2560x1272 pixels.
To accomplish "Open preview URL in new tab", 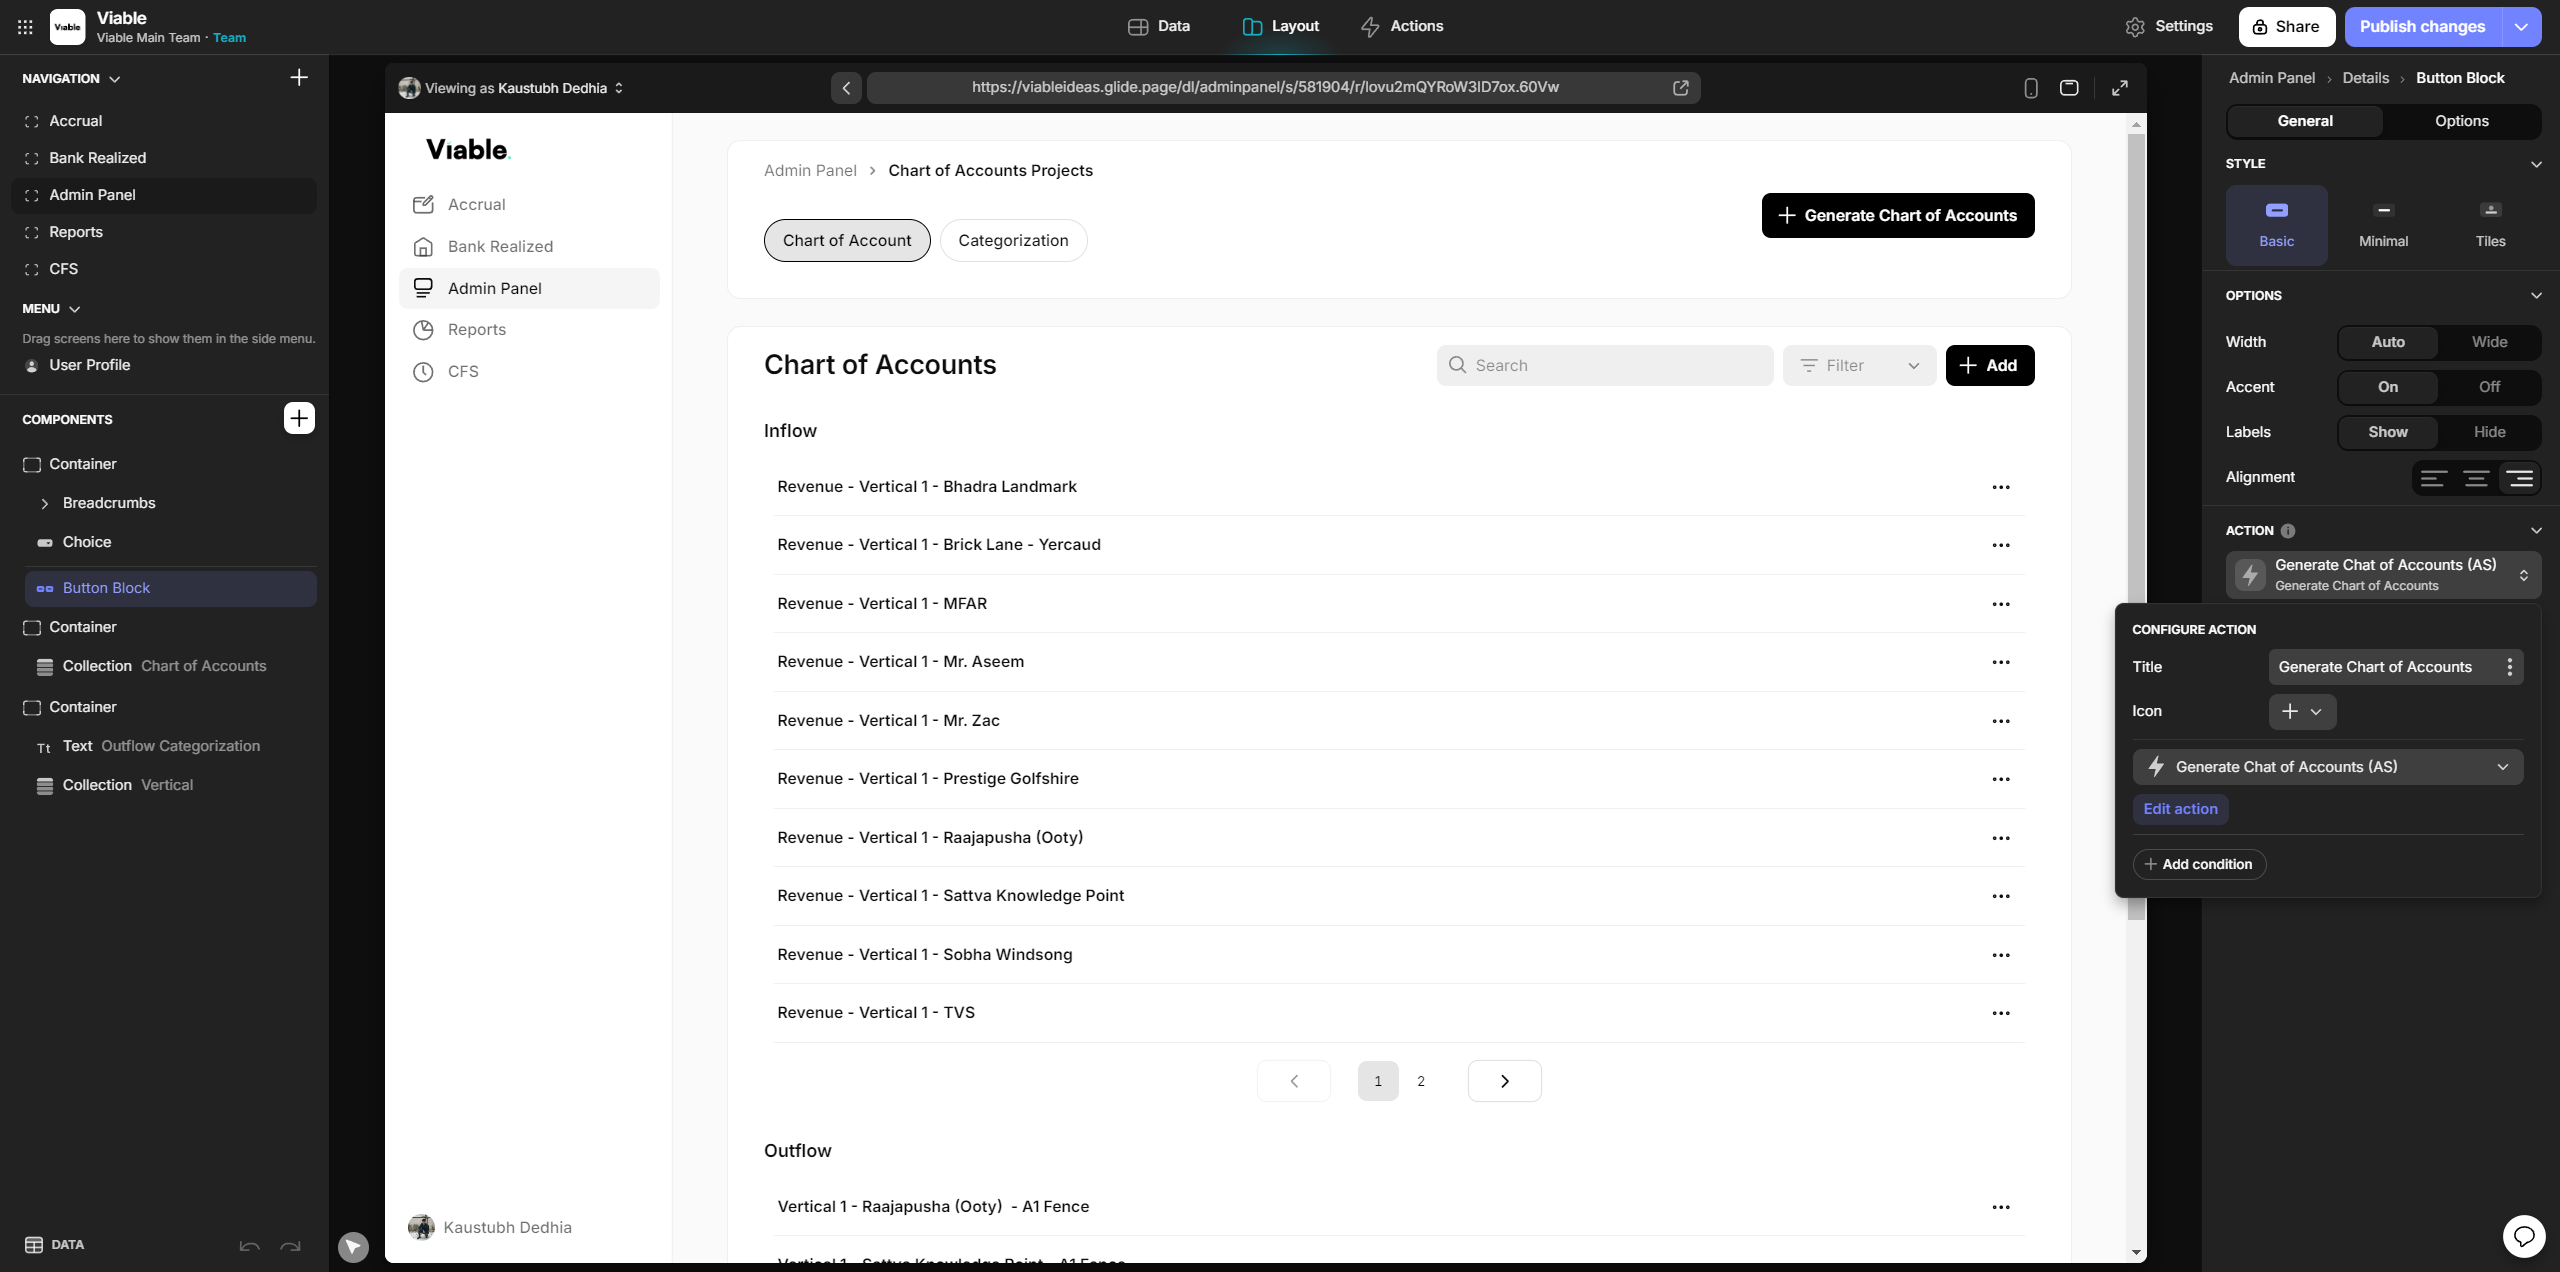I will (x=1681, y=88).
